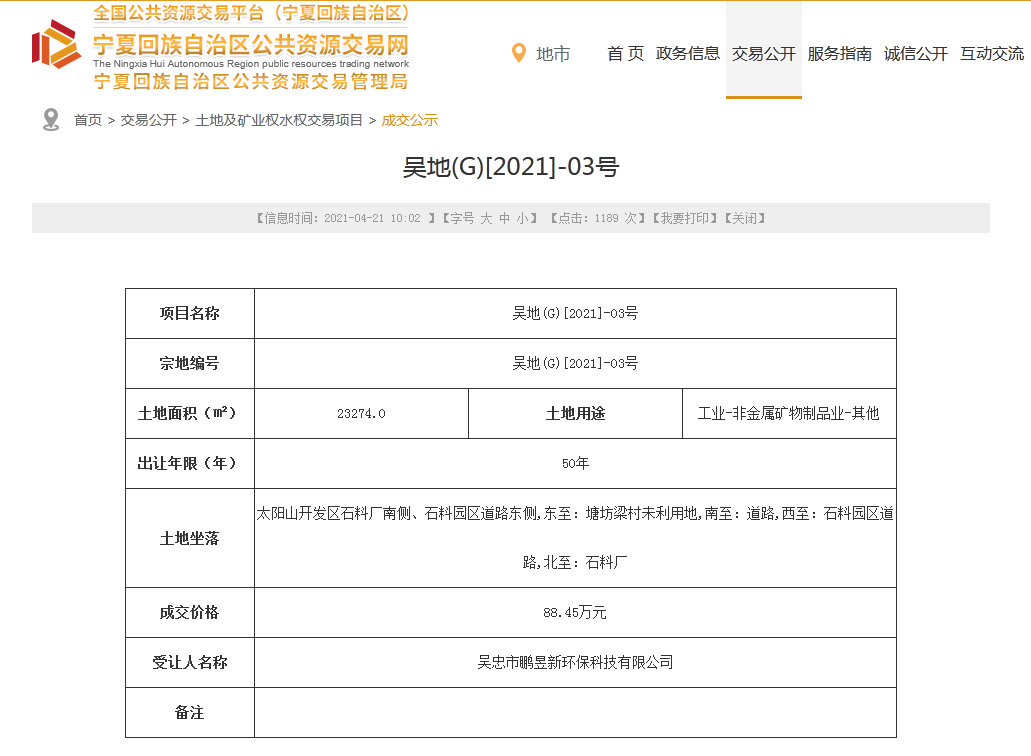Click the 受让人名称 label cell

[x=190, y=663]
